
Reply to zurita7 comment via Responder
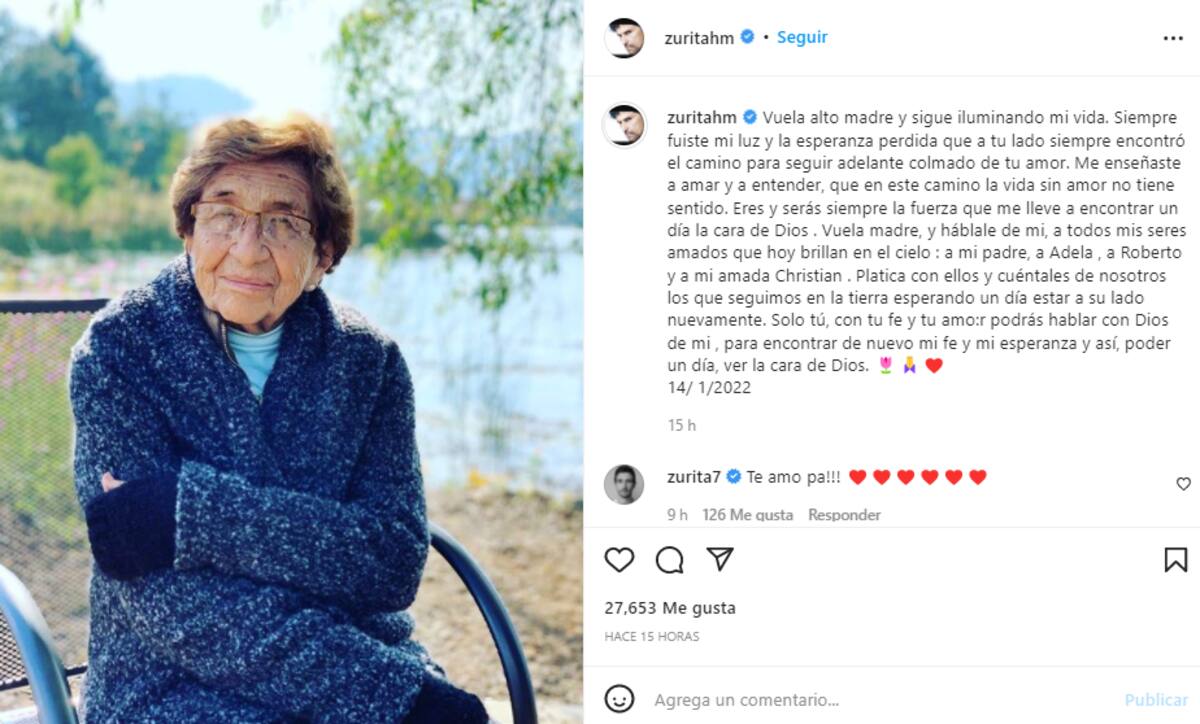point(844,515)
